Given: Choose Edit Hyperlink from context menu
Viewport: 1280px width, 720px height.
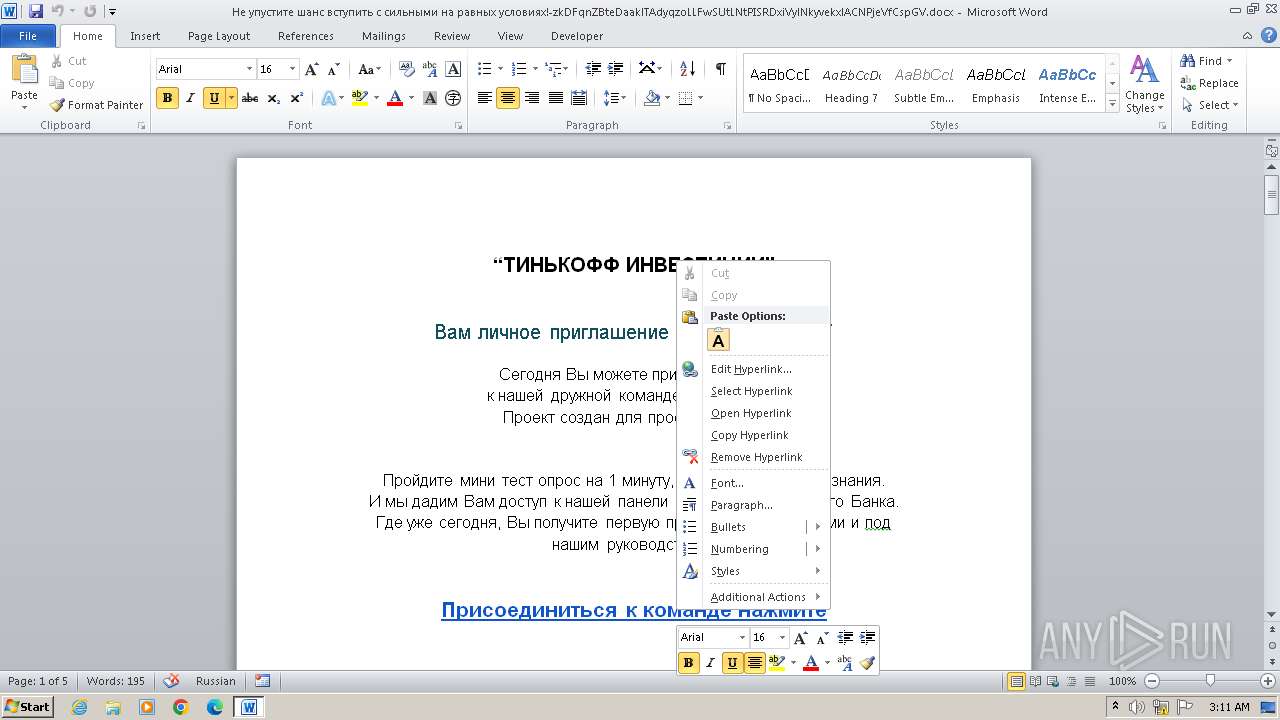Looking at the screenshot, I should 754,369.
